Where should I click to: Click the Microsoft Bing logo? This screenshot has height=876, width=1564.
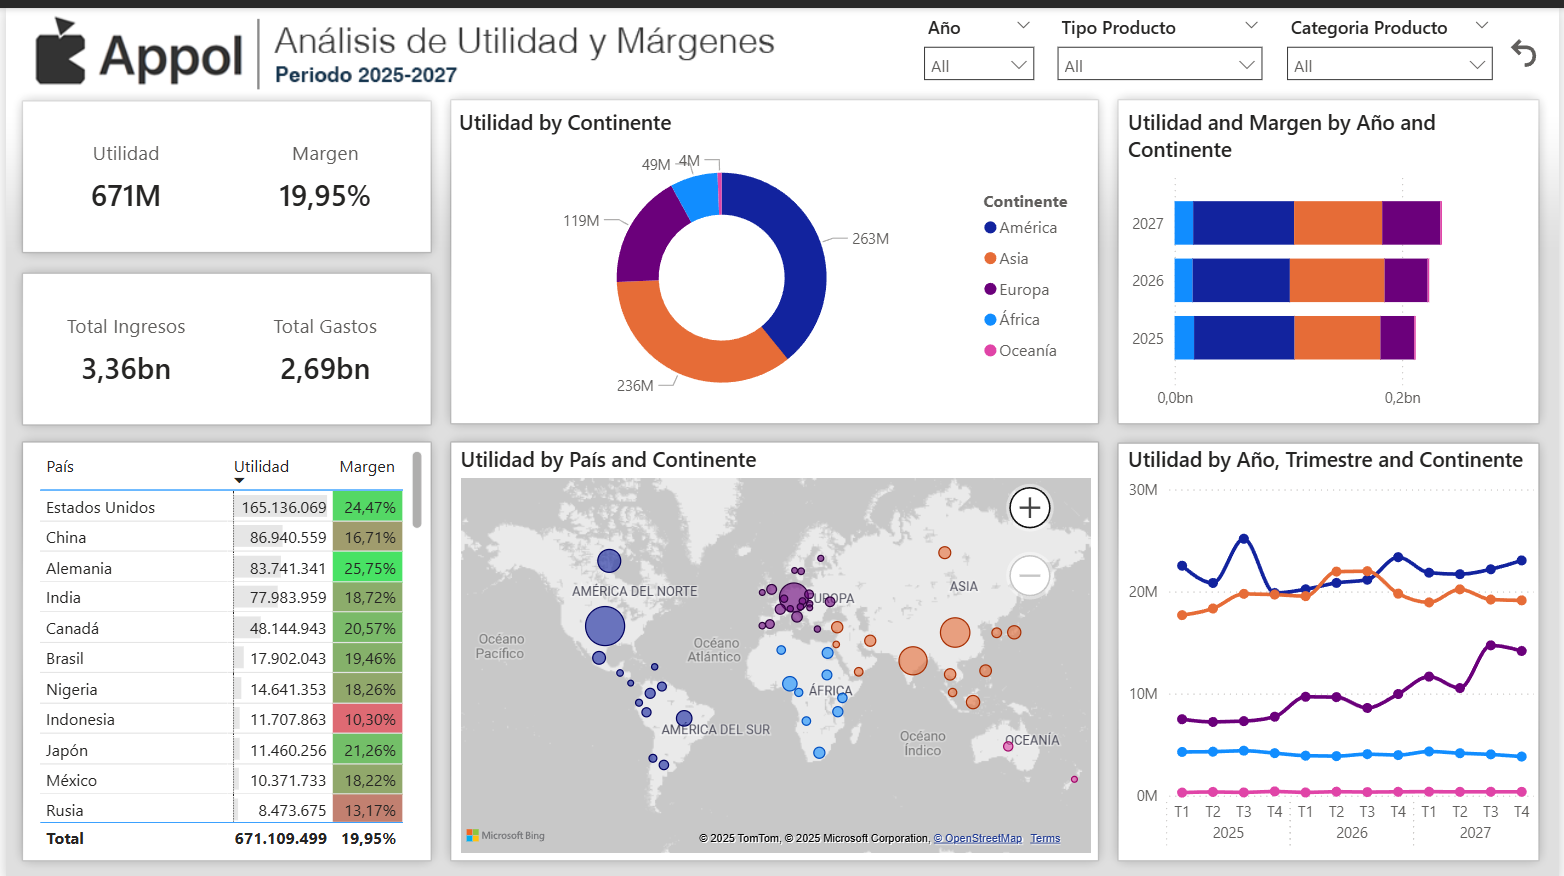pyautogui.click(x=506, y=836)
